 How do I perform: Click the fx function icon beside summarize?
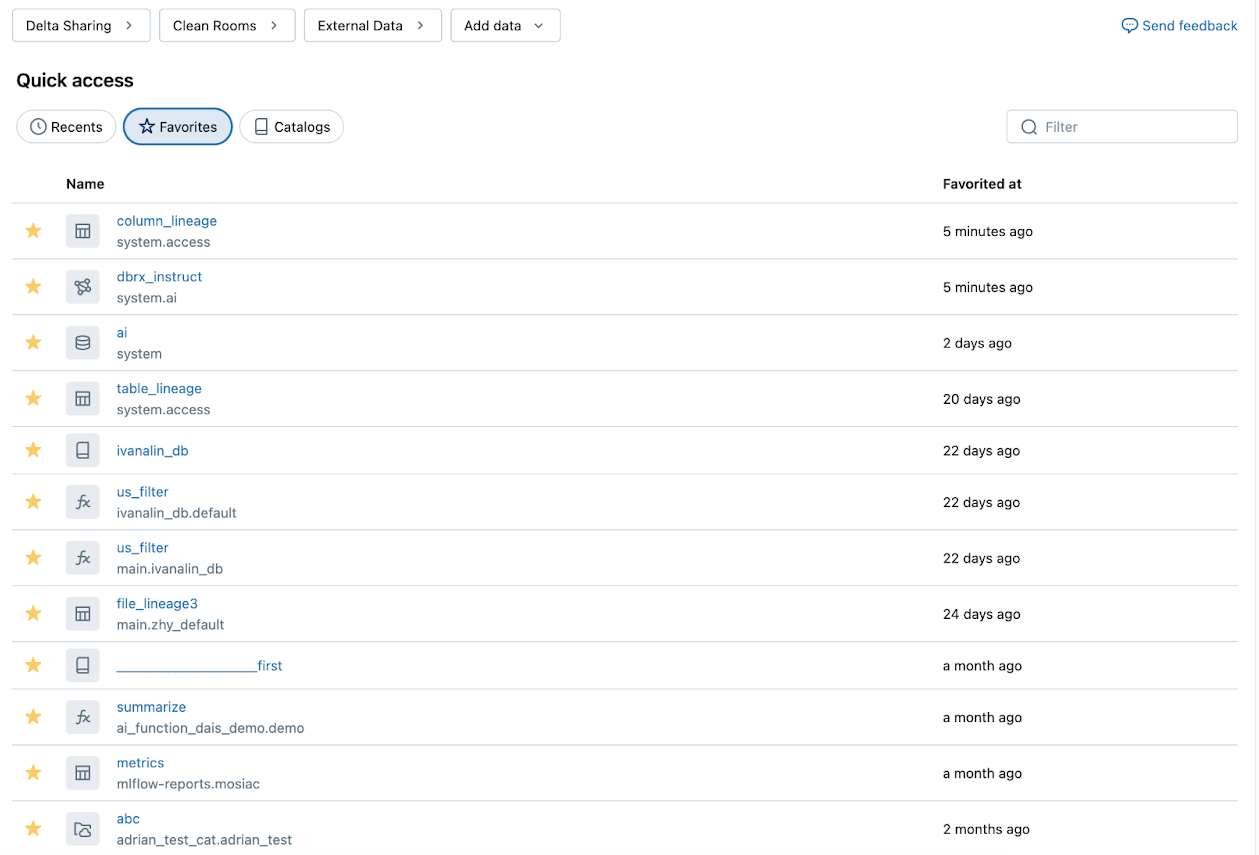coord(83,717)
